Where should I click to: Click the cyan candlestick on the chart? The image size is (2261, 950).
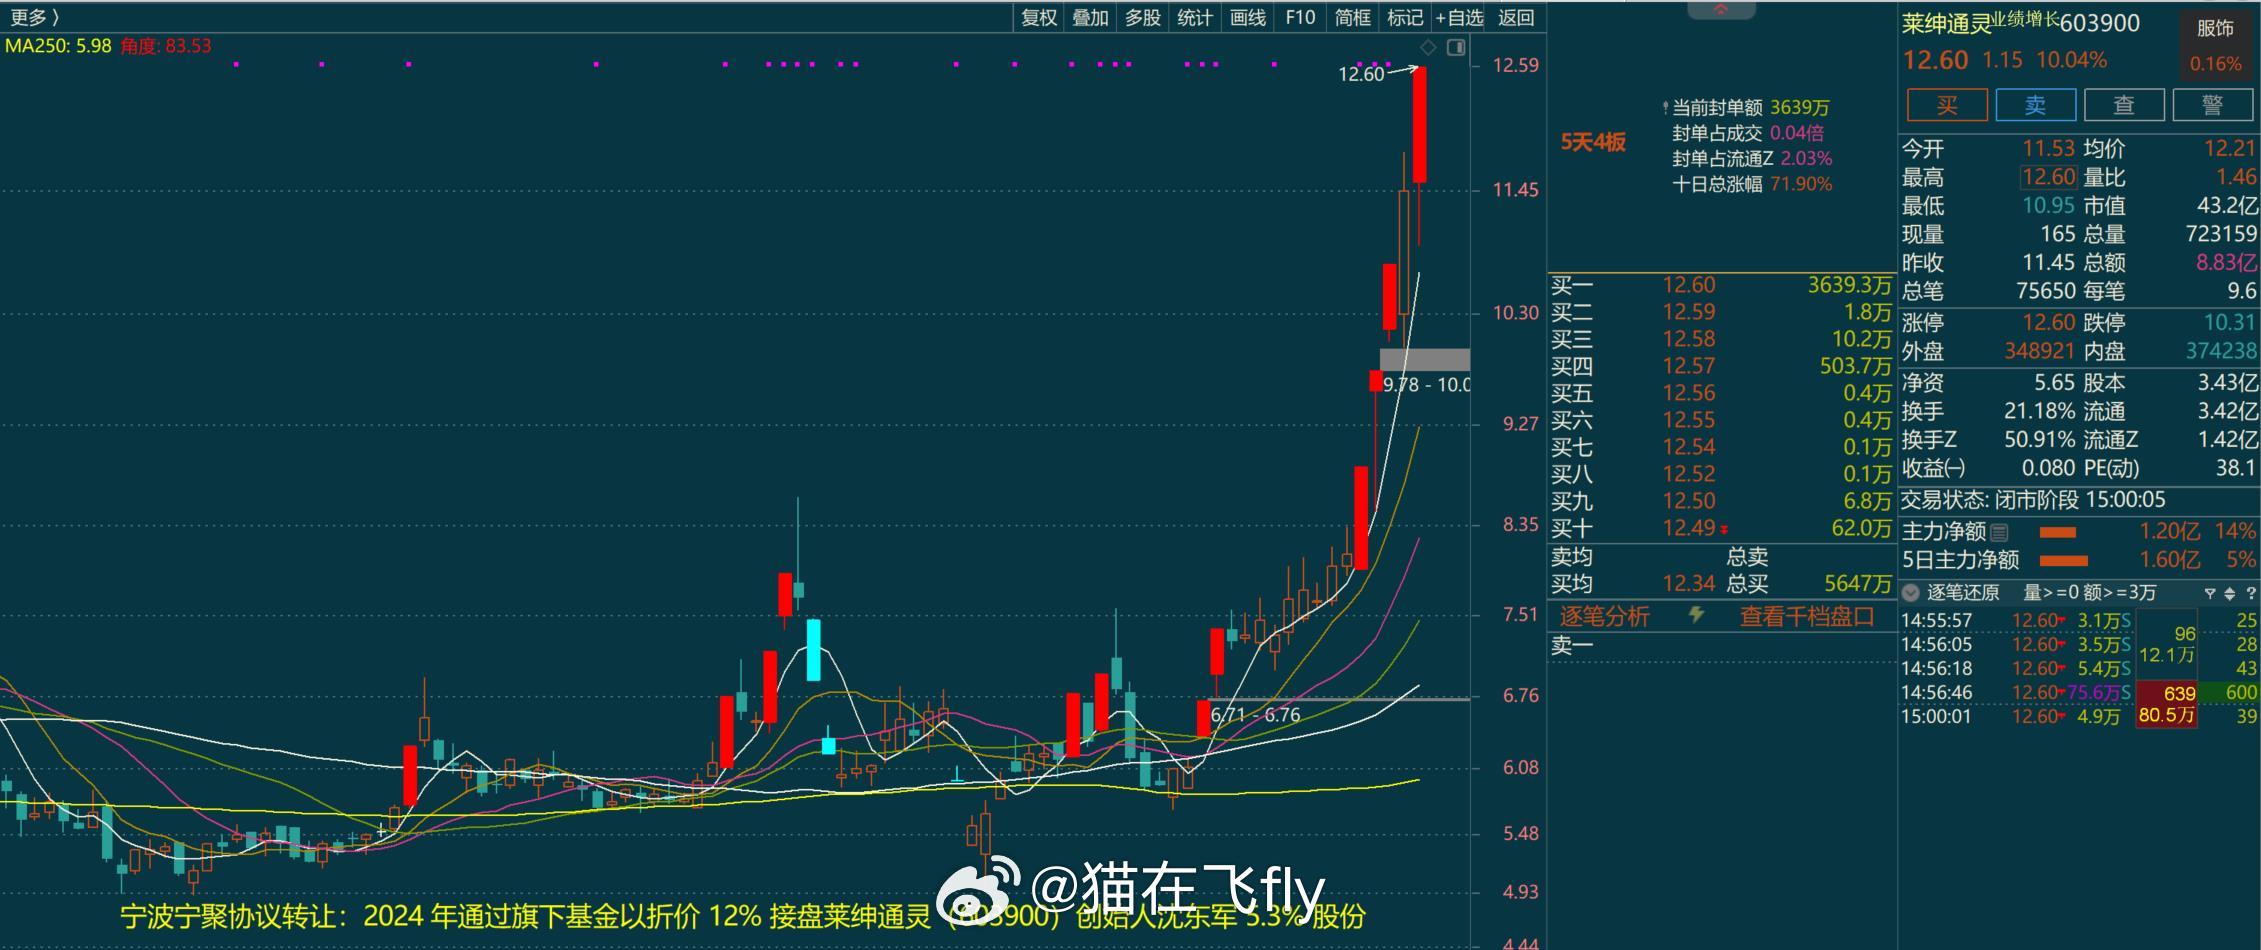tap(814, 650)
